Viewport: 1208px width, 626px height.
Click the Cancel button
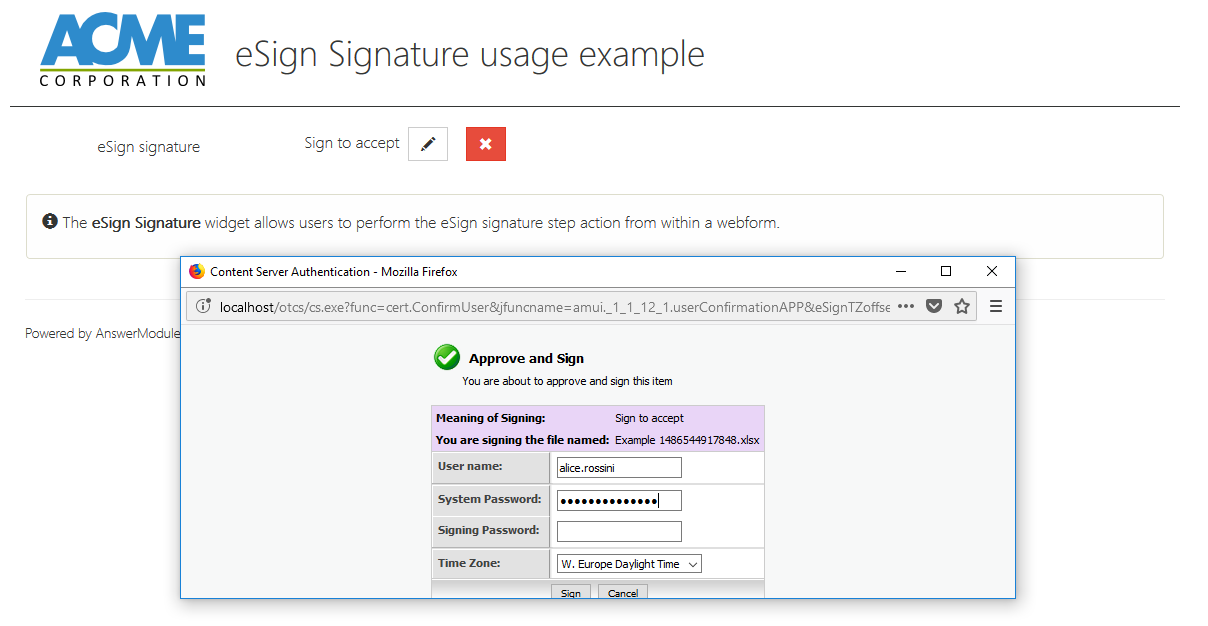click(622, 592)
